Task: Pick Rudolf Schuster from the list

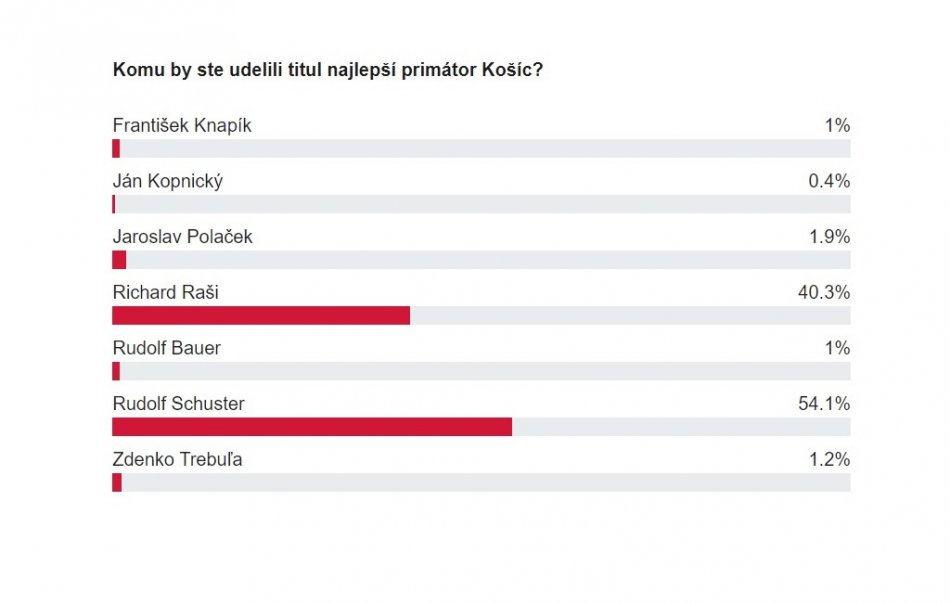Action: [178, 404]
